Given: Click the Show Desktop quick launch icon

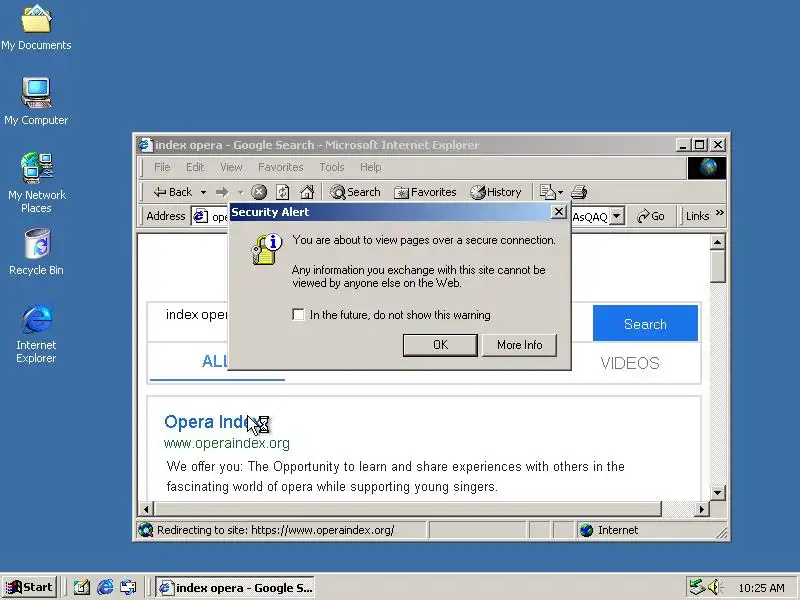Looking at the screenshot, I should coord(82,587).
